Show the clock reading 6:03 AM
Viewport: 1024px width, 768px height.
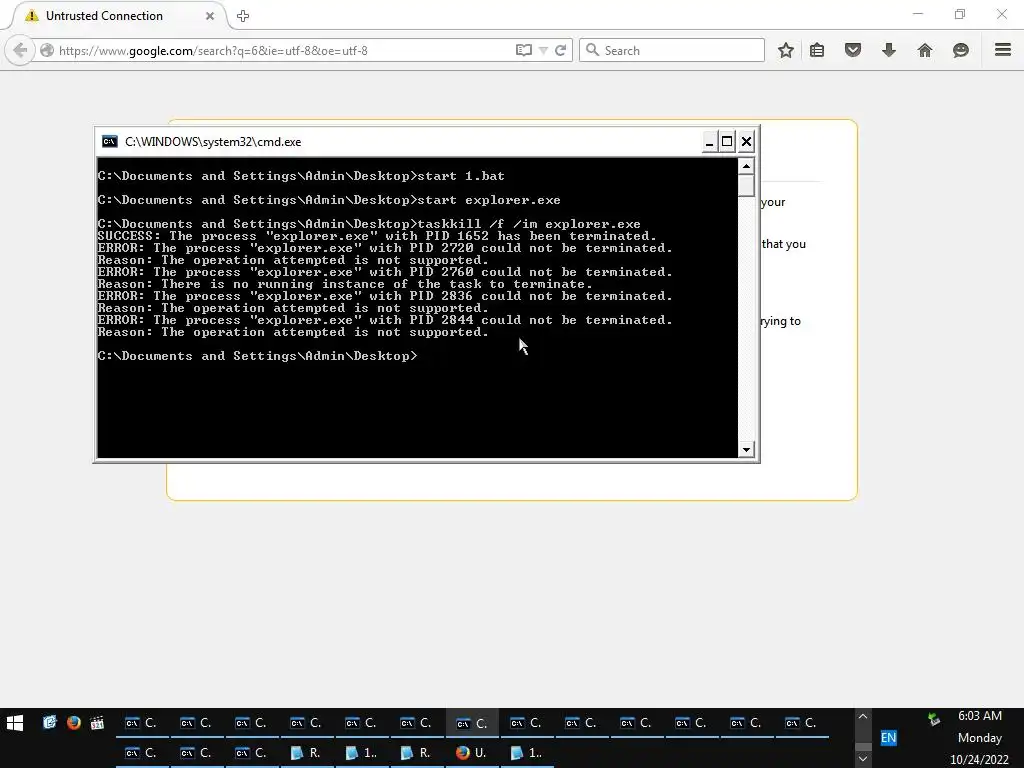980,716
